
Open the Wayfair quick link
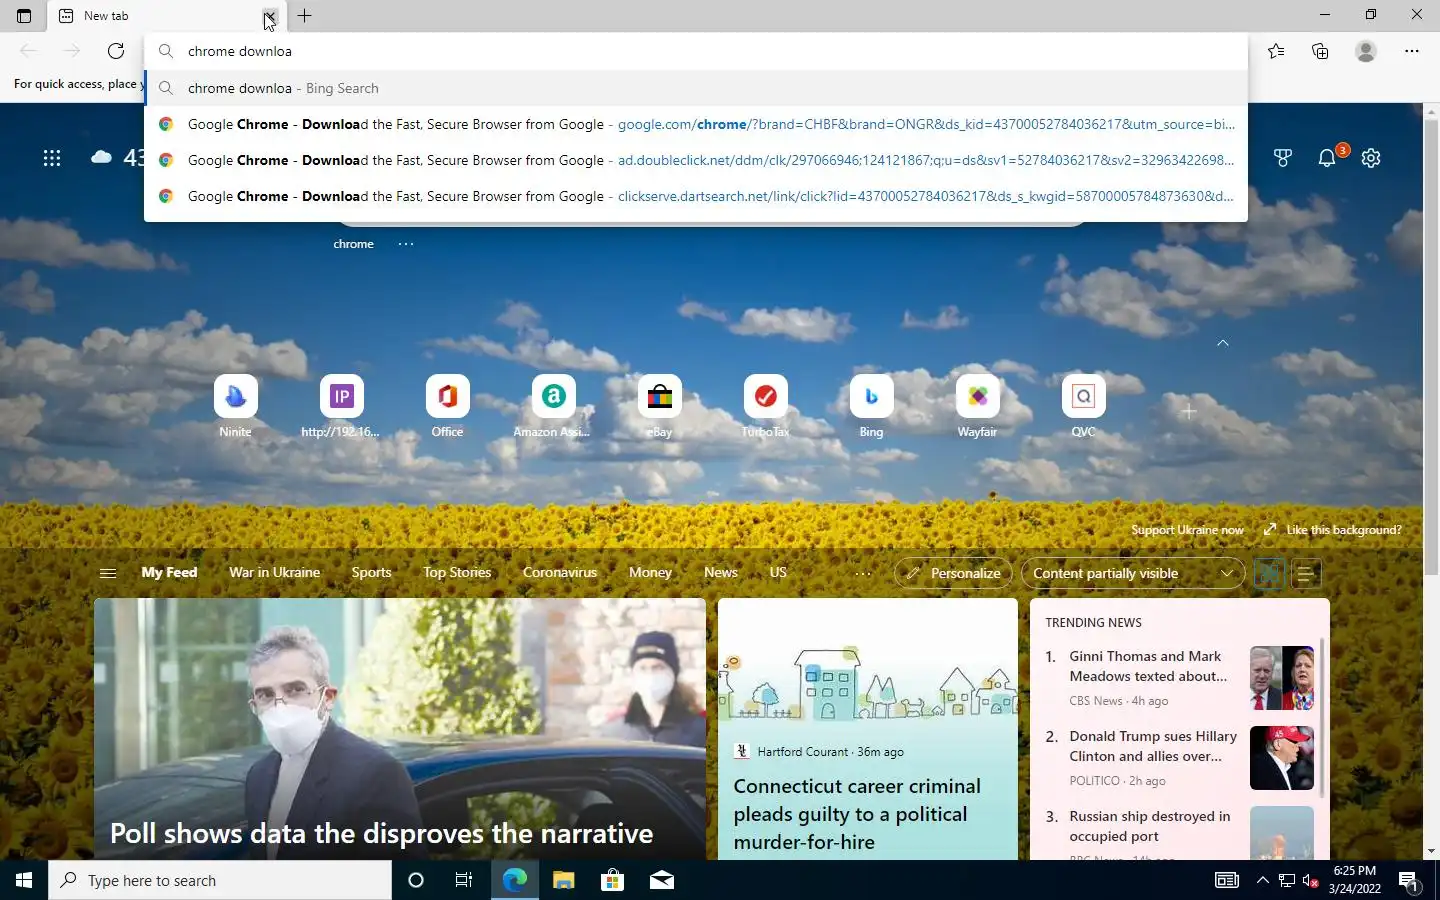point(977,407)
